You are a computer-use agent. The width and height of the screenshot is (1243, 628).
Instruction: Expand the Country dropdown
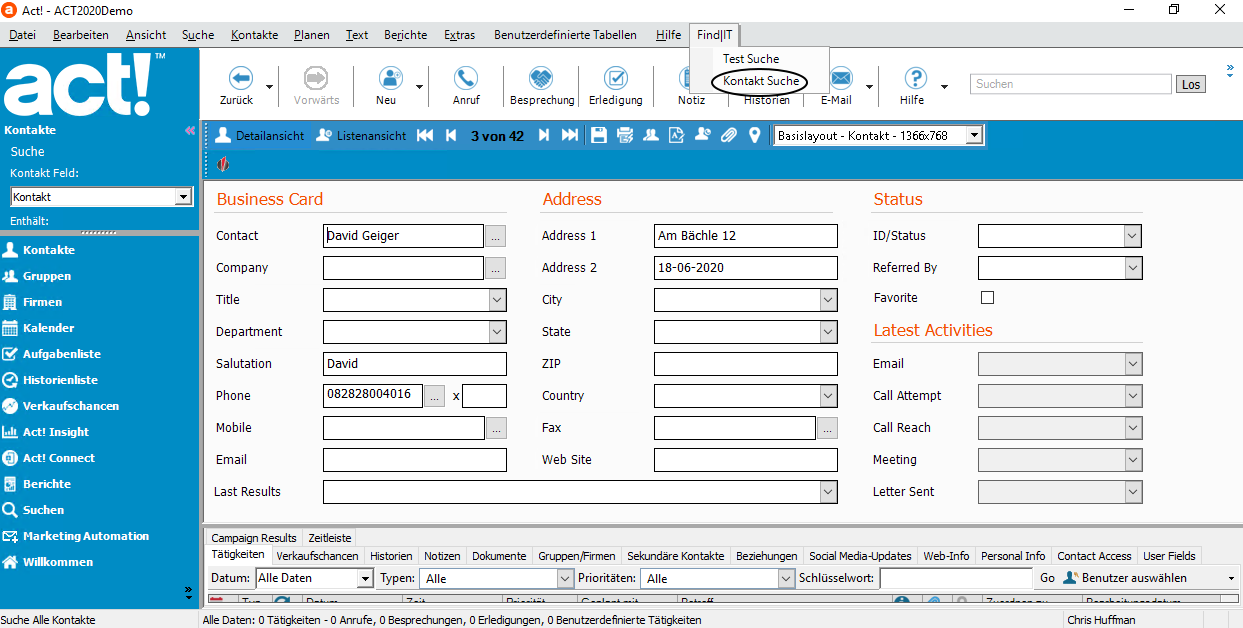pyautogui.click(x=828, y=396)
